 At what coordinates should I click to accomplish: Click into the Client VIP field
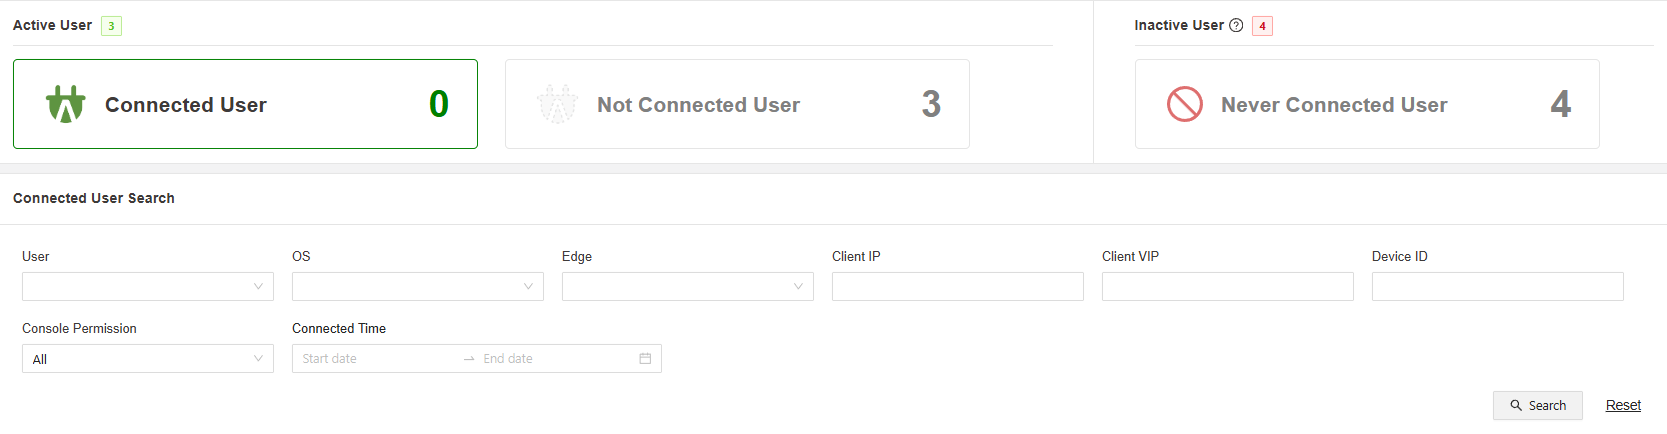(1228, 287)
